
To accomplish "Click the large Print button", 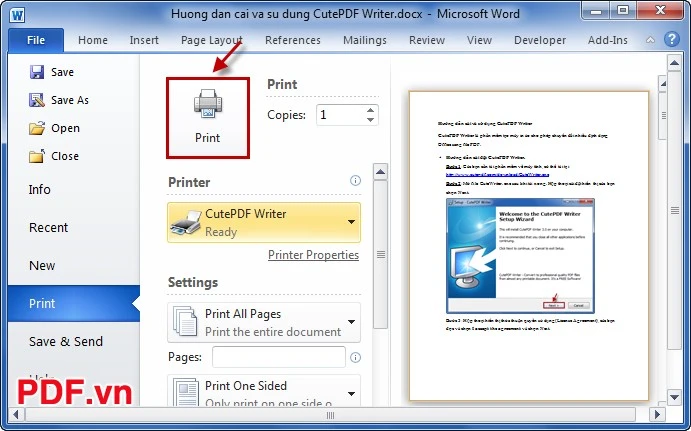I will pos(208,118).
